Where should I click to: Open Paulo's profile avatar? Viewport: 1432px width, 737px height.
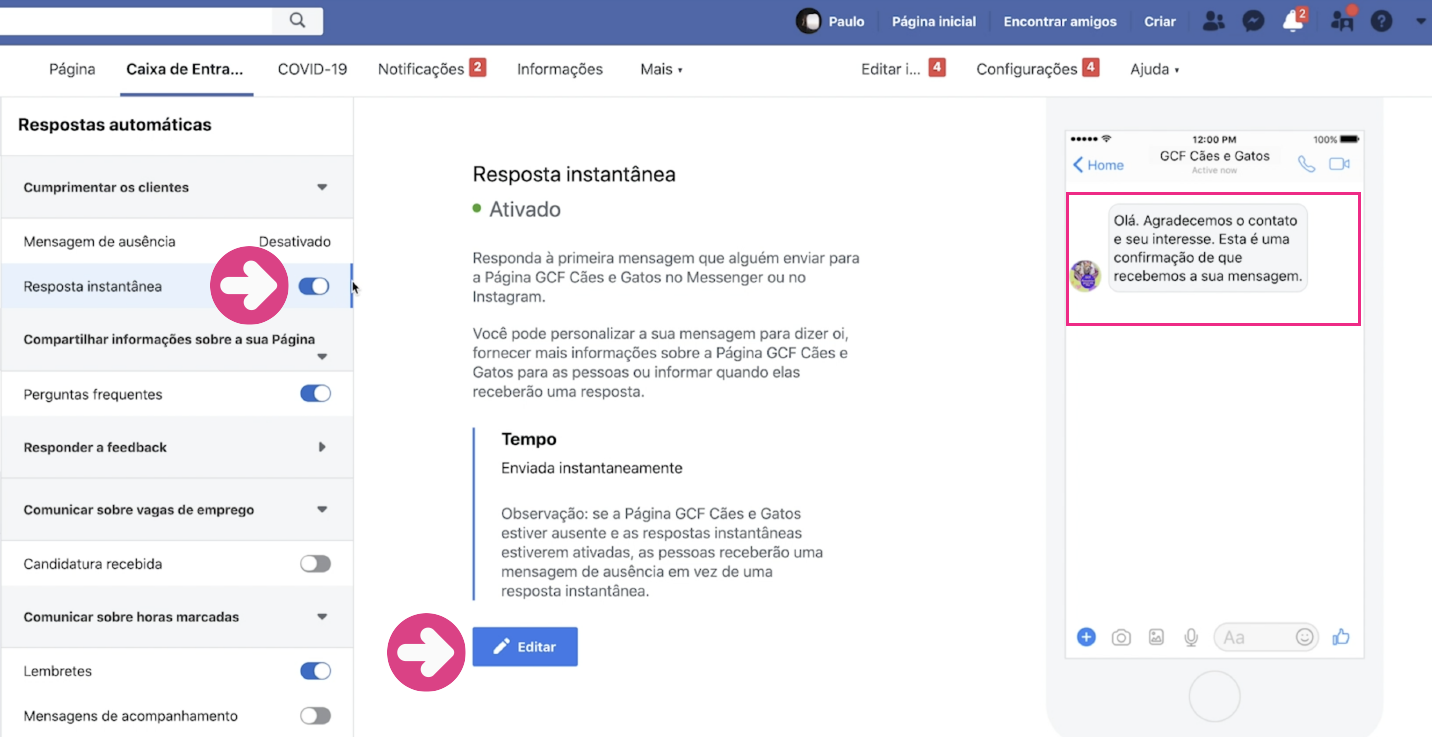[808, 21]
